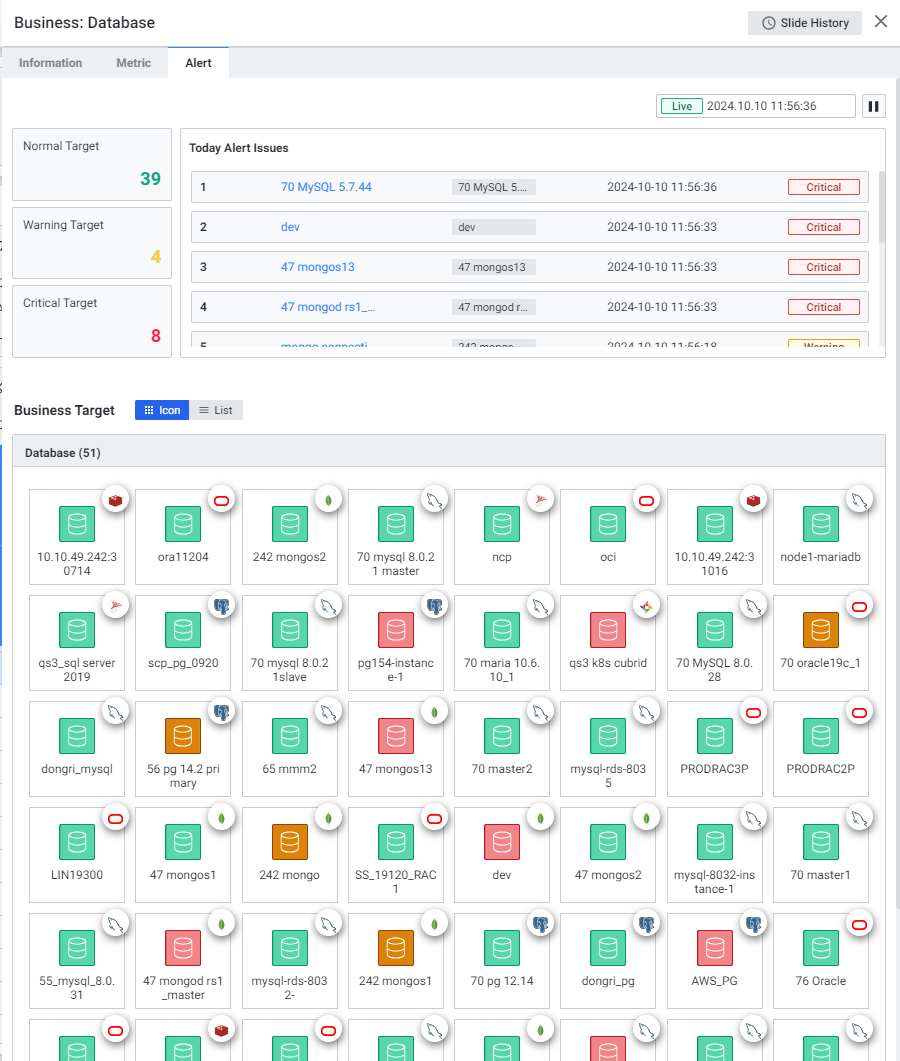This screenshot has width=900, height=1061.
Task: Select the 56 pg 14.2 primary icon
Action: 183,736
